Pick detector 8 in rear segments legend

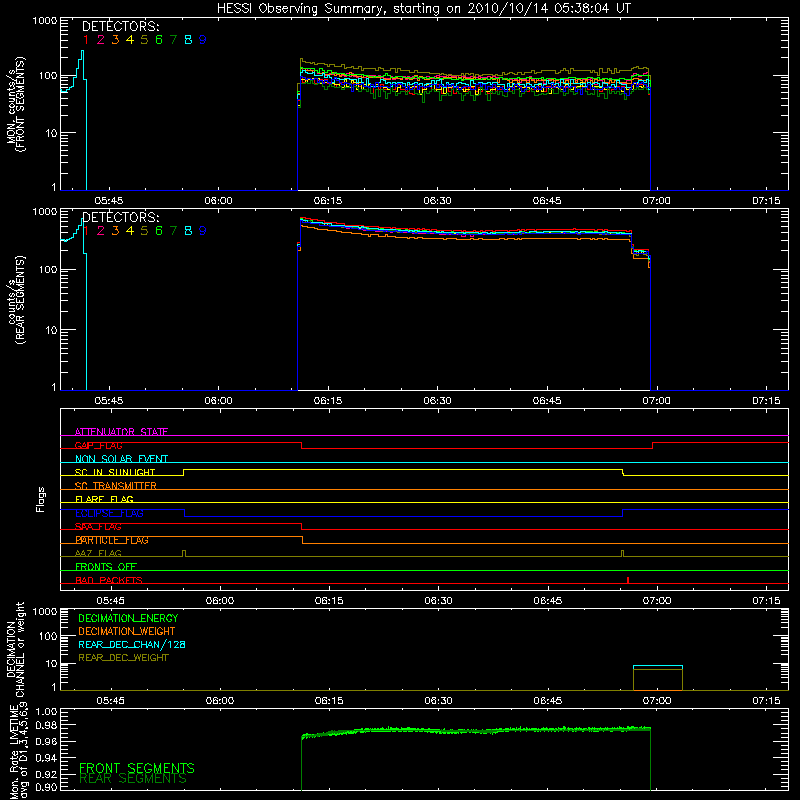(188, 231)
